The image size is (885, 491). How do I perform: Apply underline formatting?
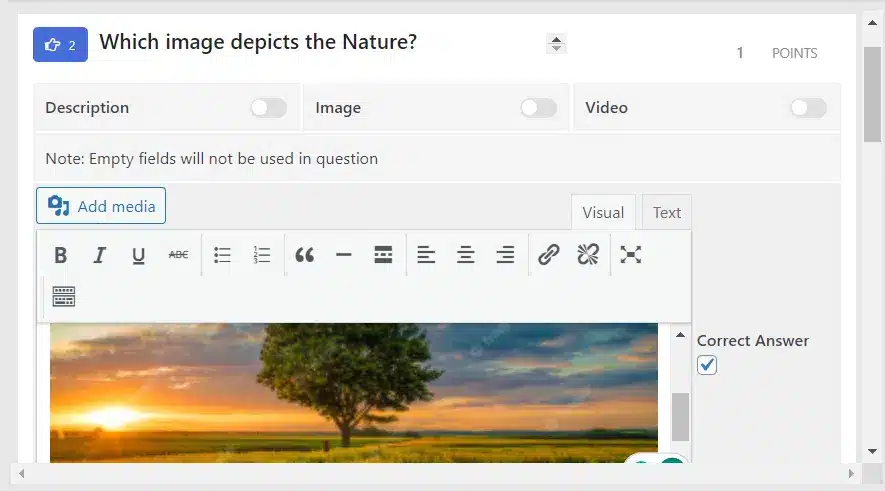pyautogui.click(x=138, y=255)
